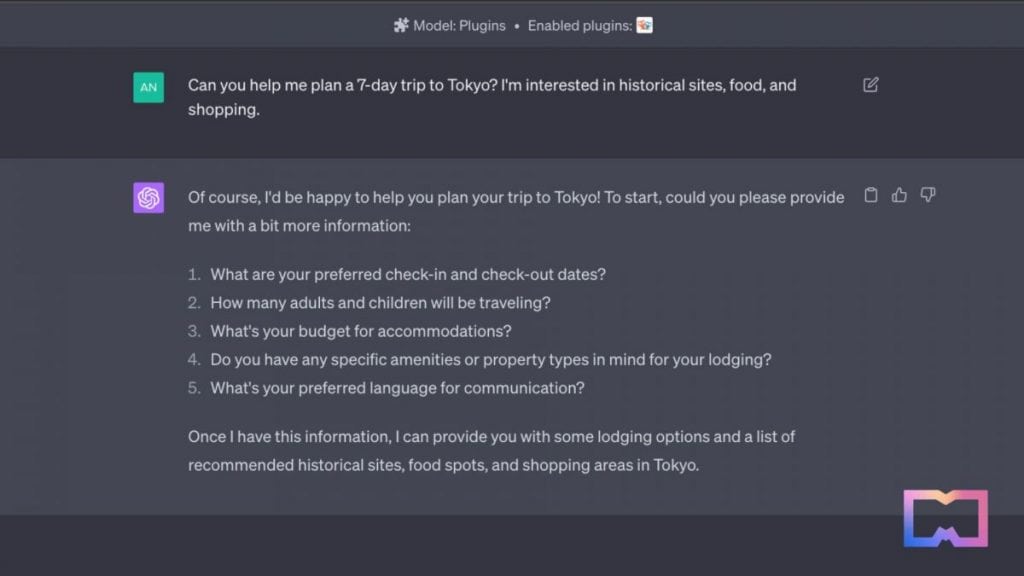1024x576 pixels.
Task: Click the check-in and check-out dates question
Action: point(408,274)
